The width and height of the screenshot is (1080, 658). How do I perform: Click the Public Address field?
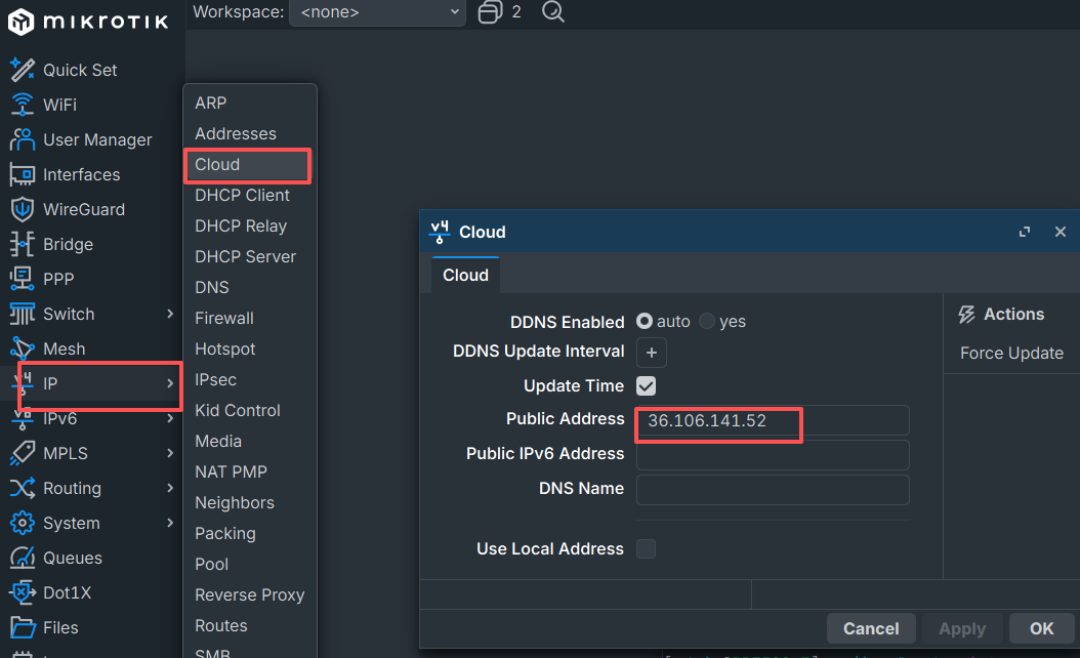(773, 421)
